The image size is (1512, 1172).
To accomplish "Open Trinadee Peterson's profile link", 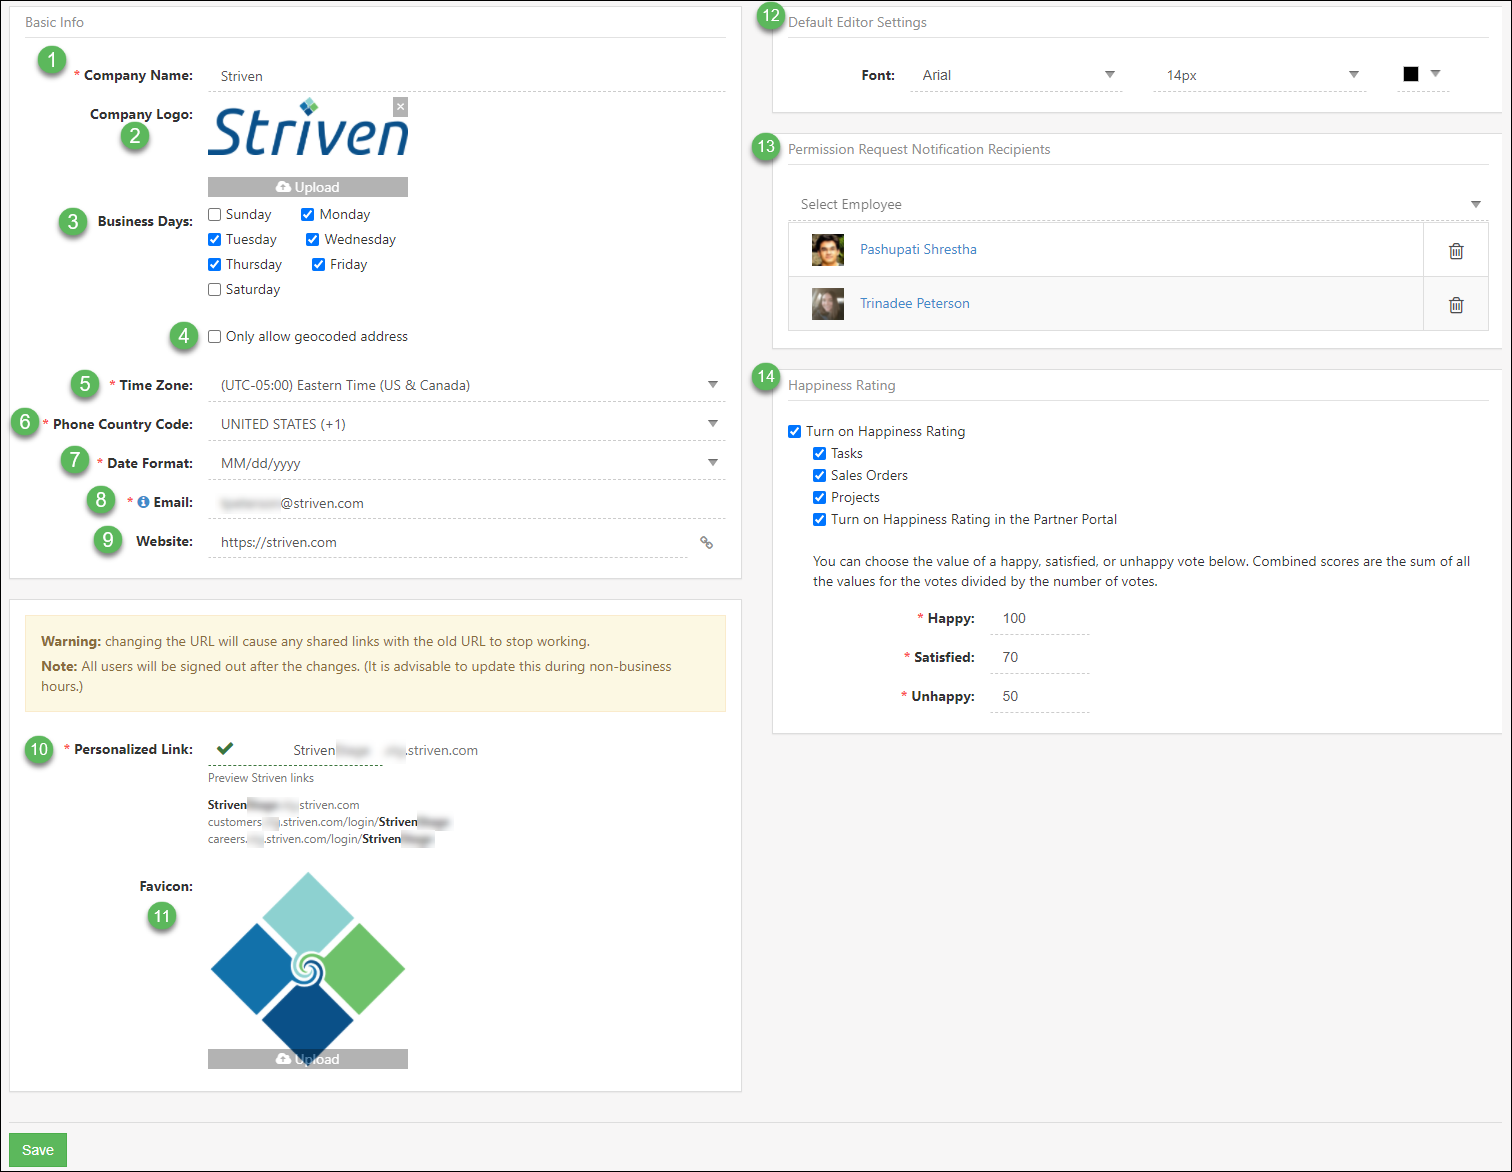I will click(915, 304).
